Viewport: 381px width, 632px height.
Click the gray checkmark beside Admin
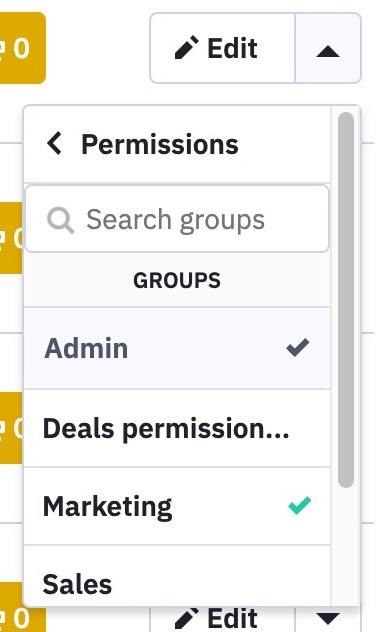298,347
